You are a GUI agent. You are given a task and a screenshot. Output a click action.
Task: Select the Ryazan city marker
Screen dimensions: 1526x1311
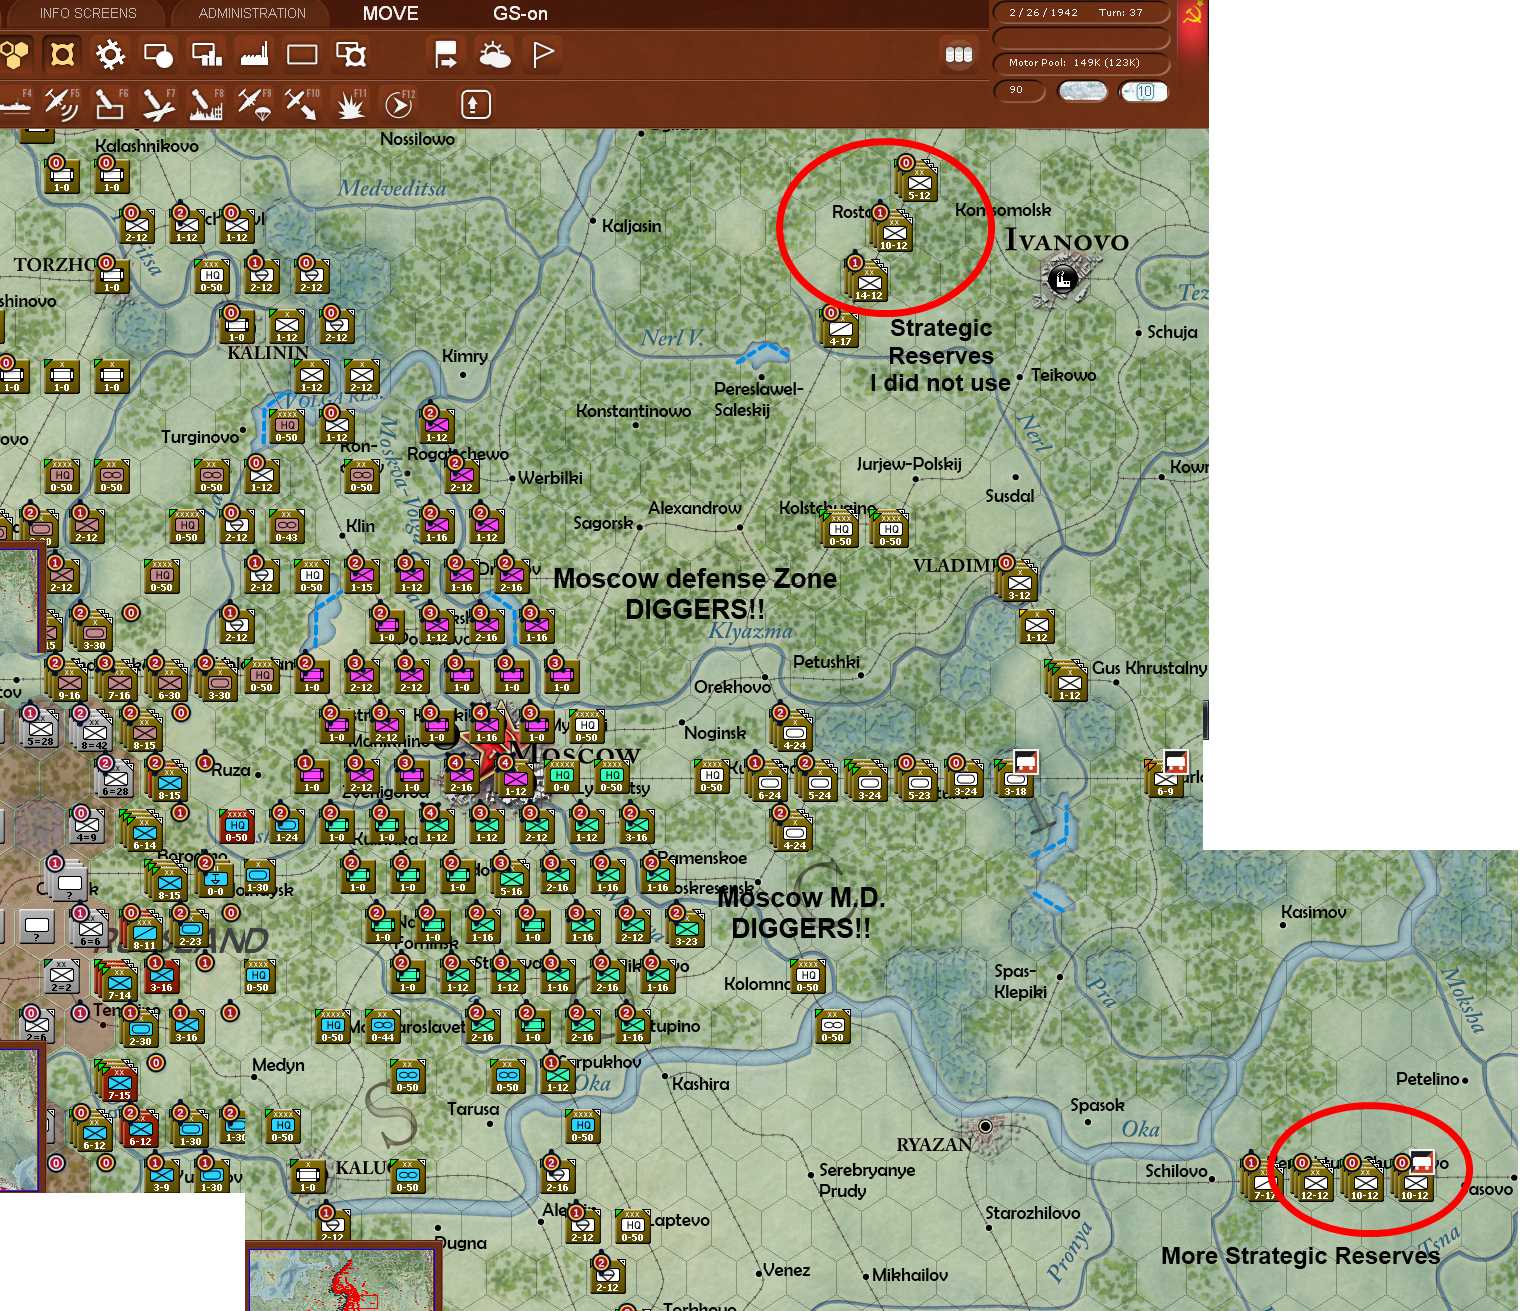(x=985, y=1126)
